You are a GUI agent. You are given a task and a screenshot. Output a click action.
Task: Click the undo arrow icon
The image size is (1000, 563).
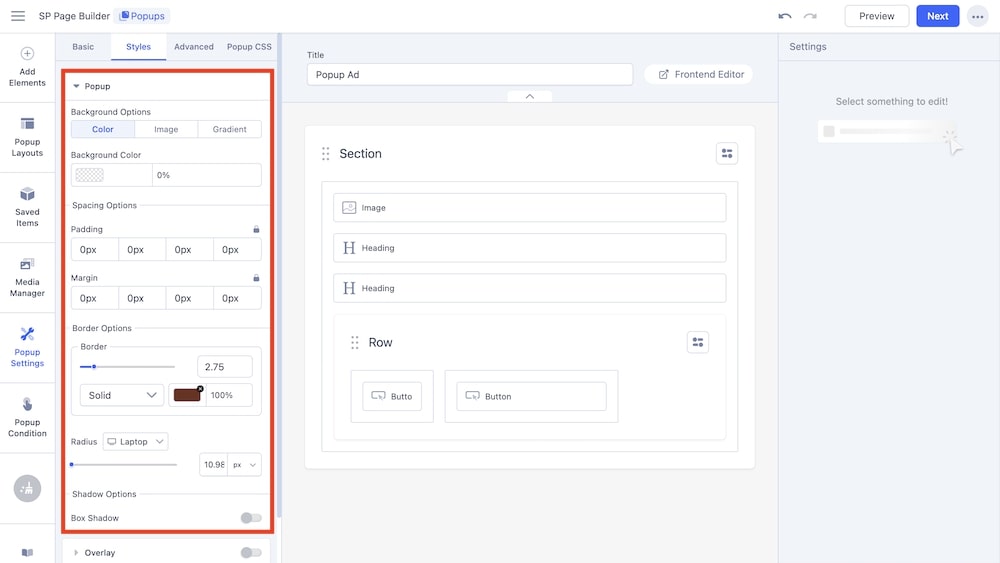[785, 16]
